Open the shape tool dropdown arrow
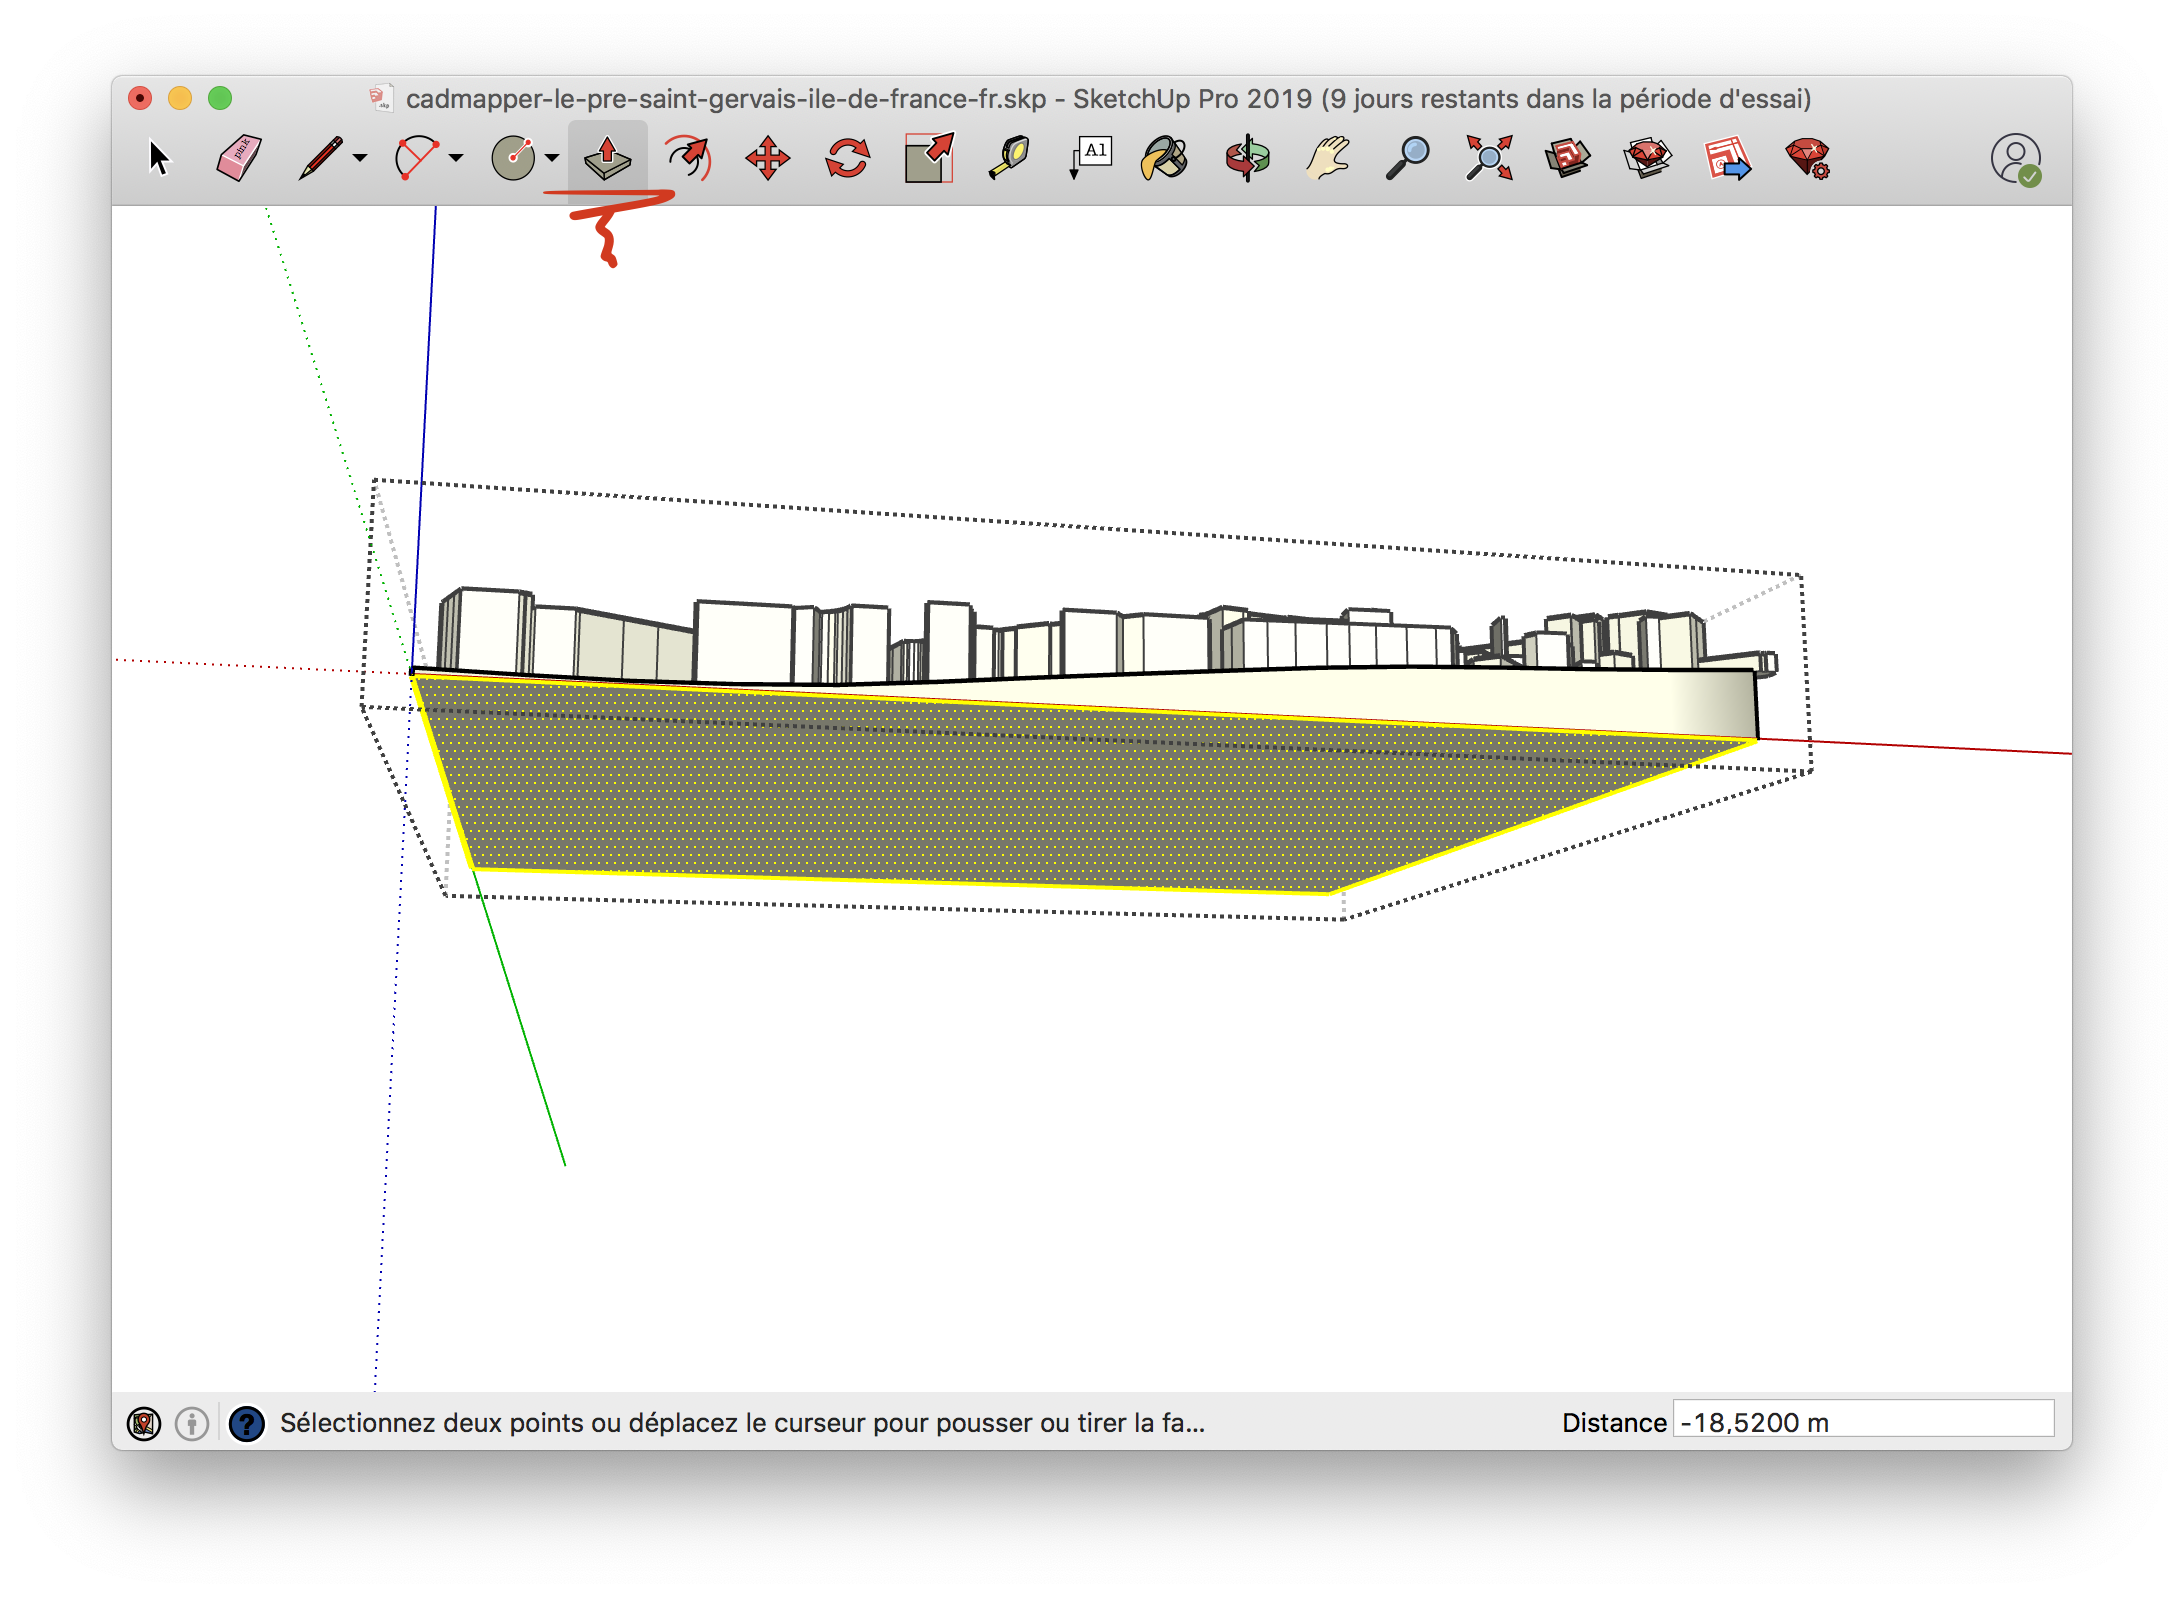This screenshot has height=1598, width=2184. tap(552, 158)
